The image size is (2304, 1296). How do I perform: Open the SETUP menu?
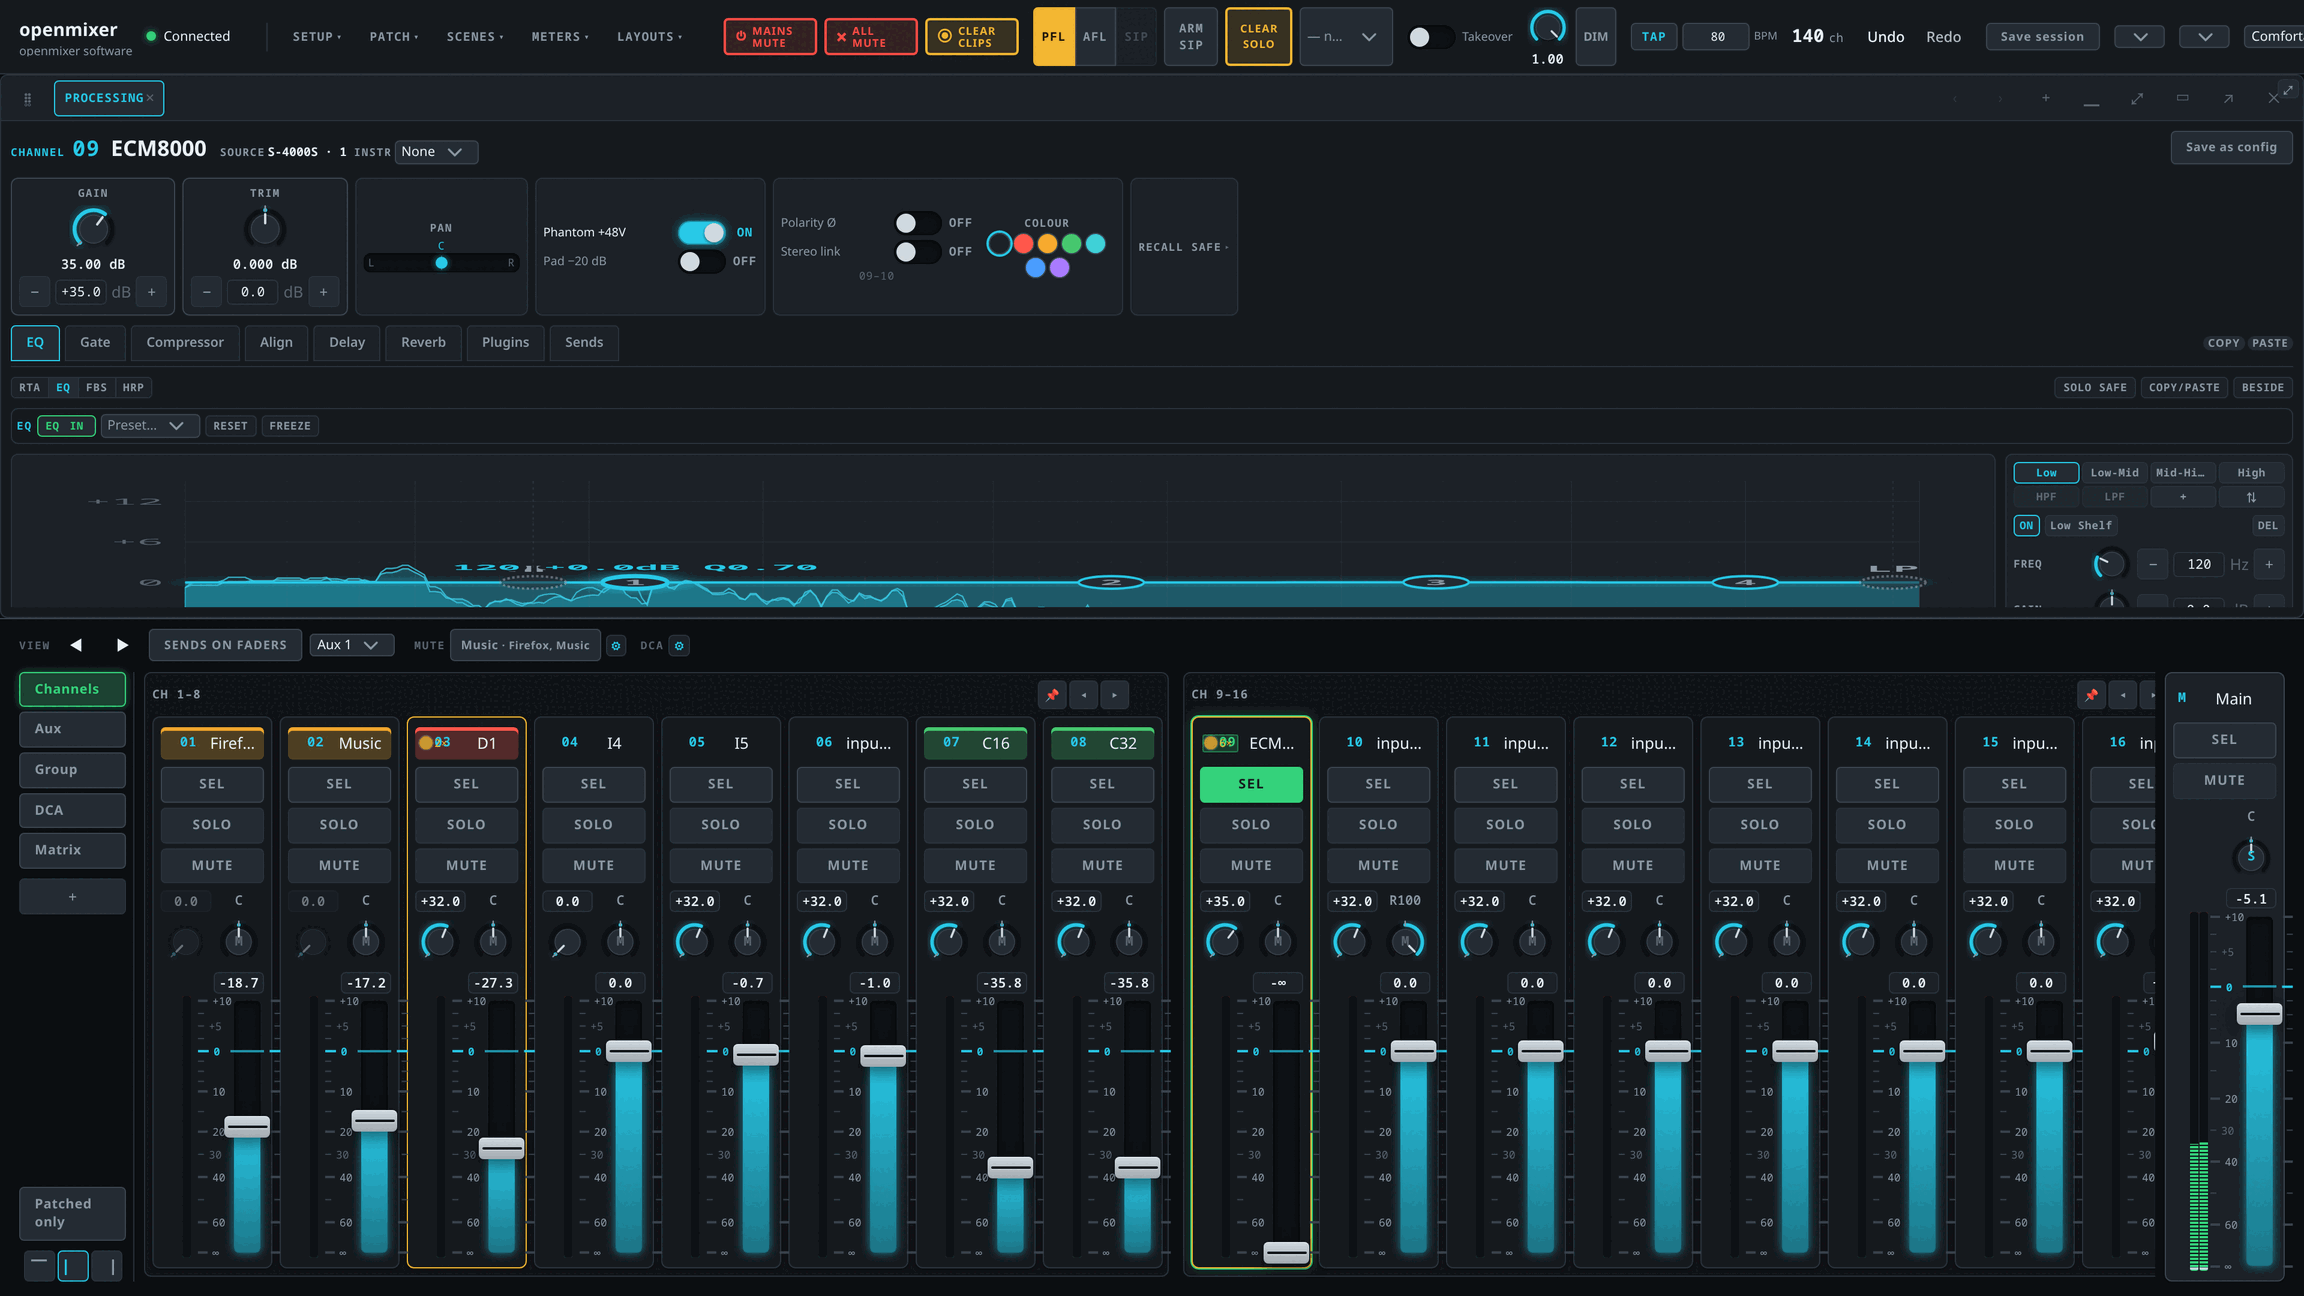point(317,37)
